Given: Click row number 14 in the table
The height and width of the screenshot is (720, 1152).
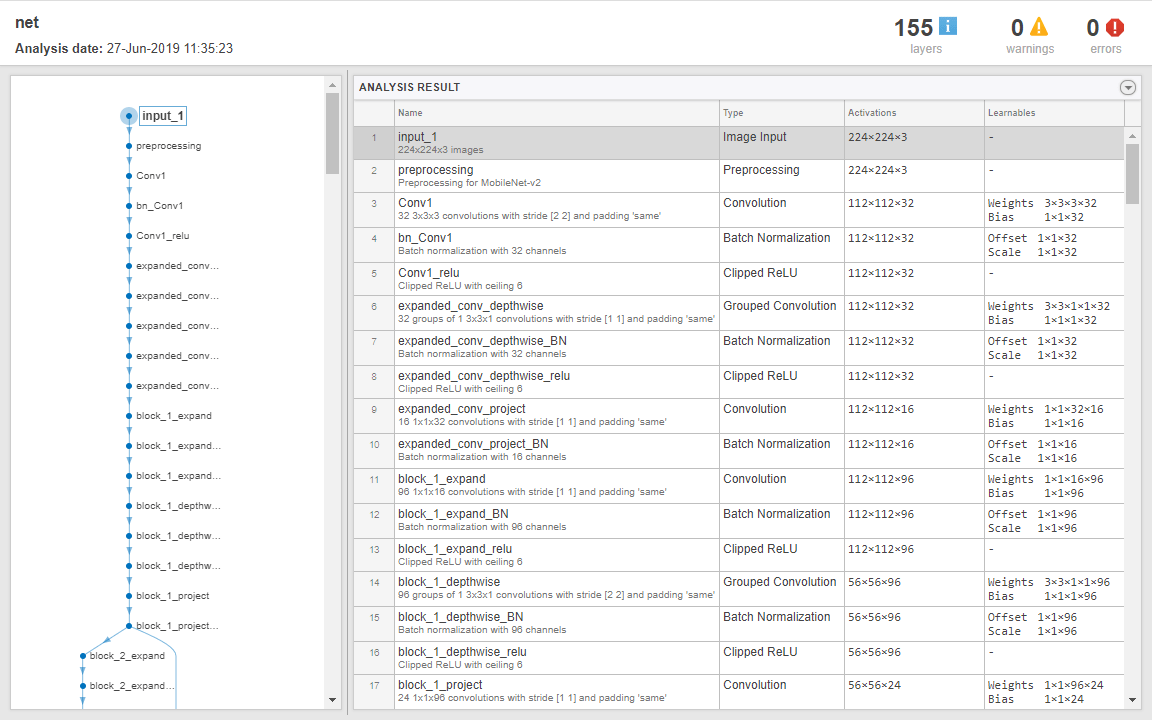Looking at the screenshot, I should (x=374, y=583).
